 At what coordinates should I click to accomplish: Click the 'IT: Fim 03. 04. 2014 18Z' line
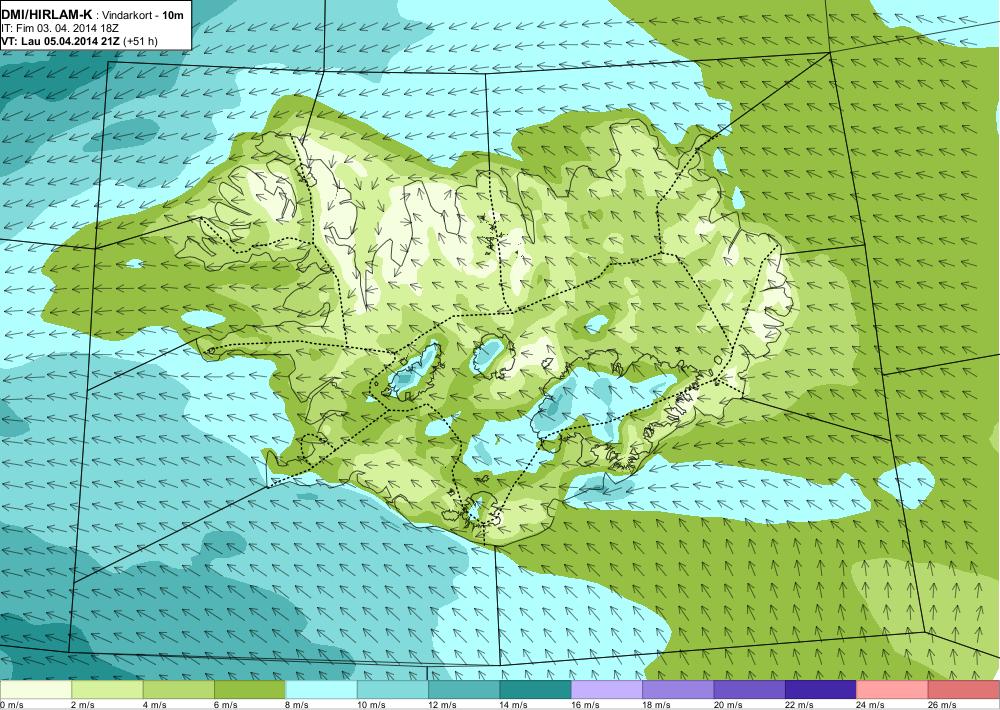(60, 29)
